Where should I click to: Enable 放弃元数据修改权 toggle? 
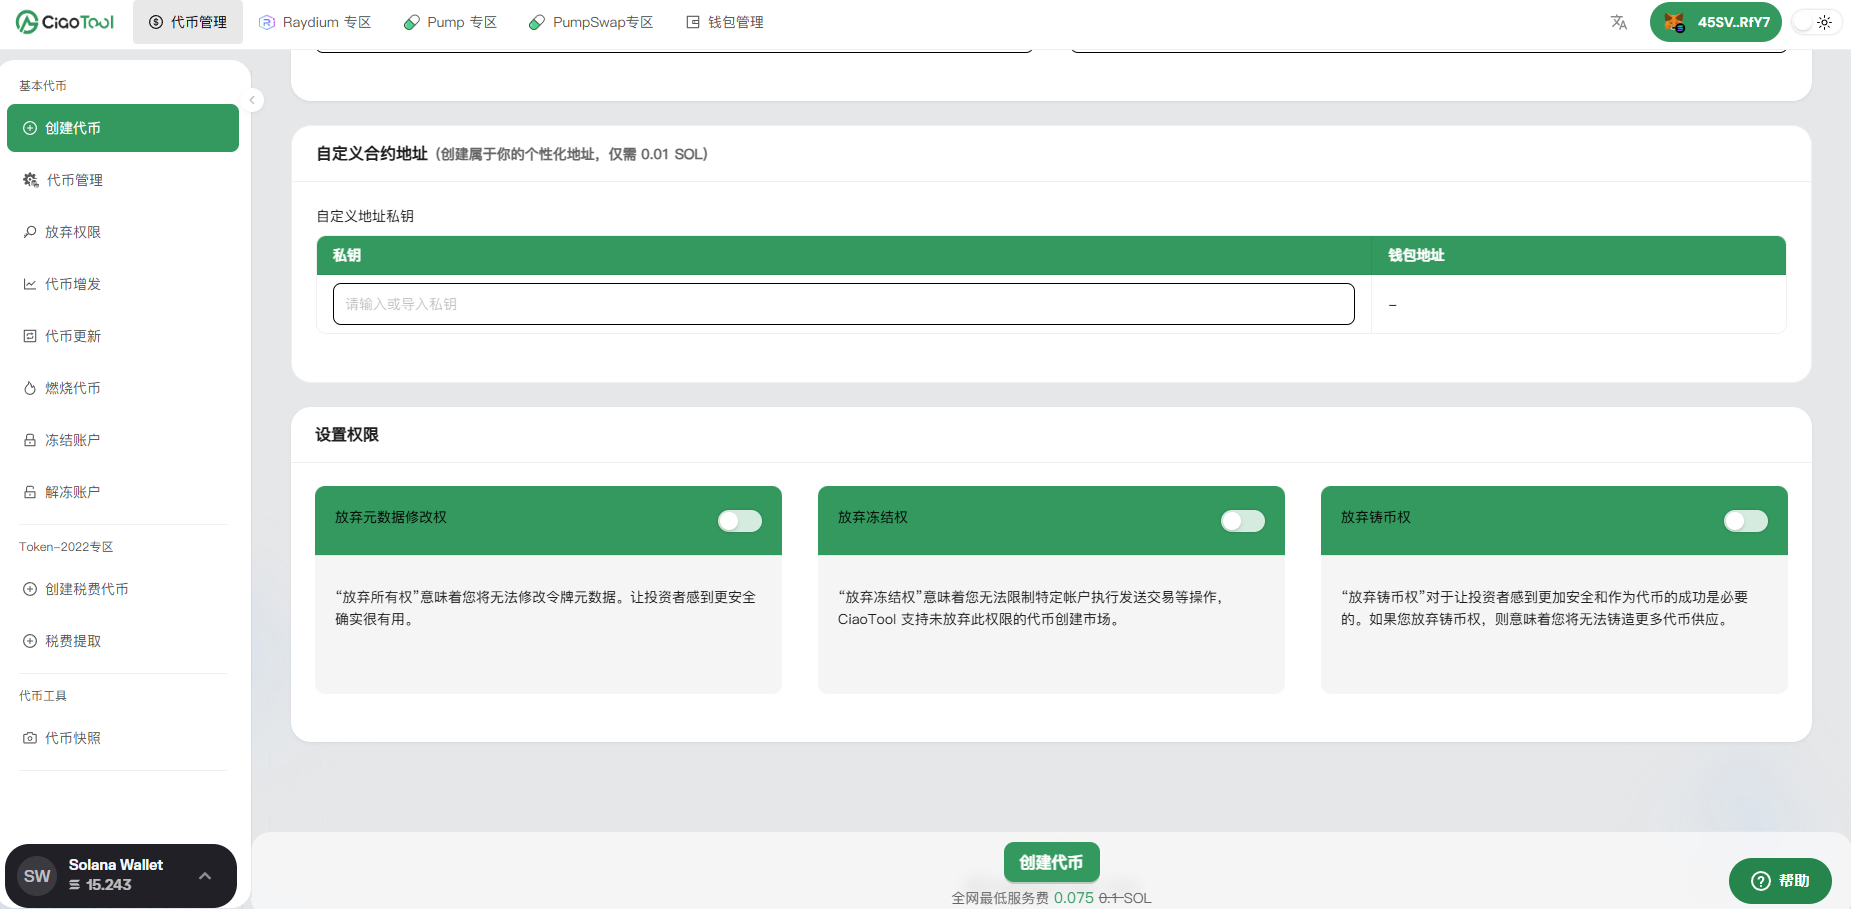coord(740,521)
